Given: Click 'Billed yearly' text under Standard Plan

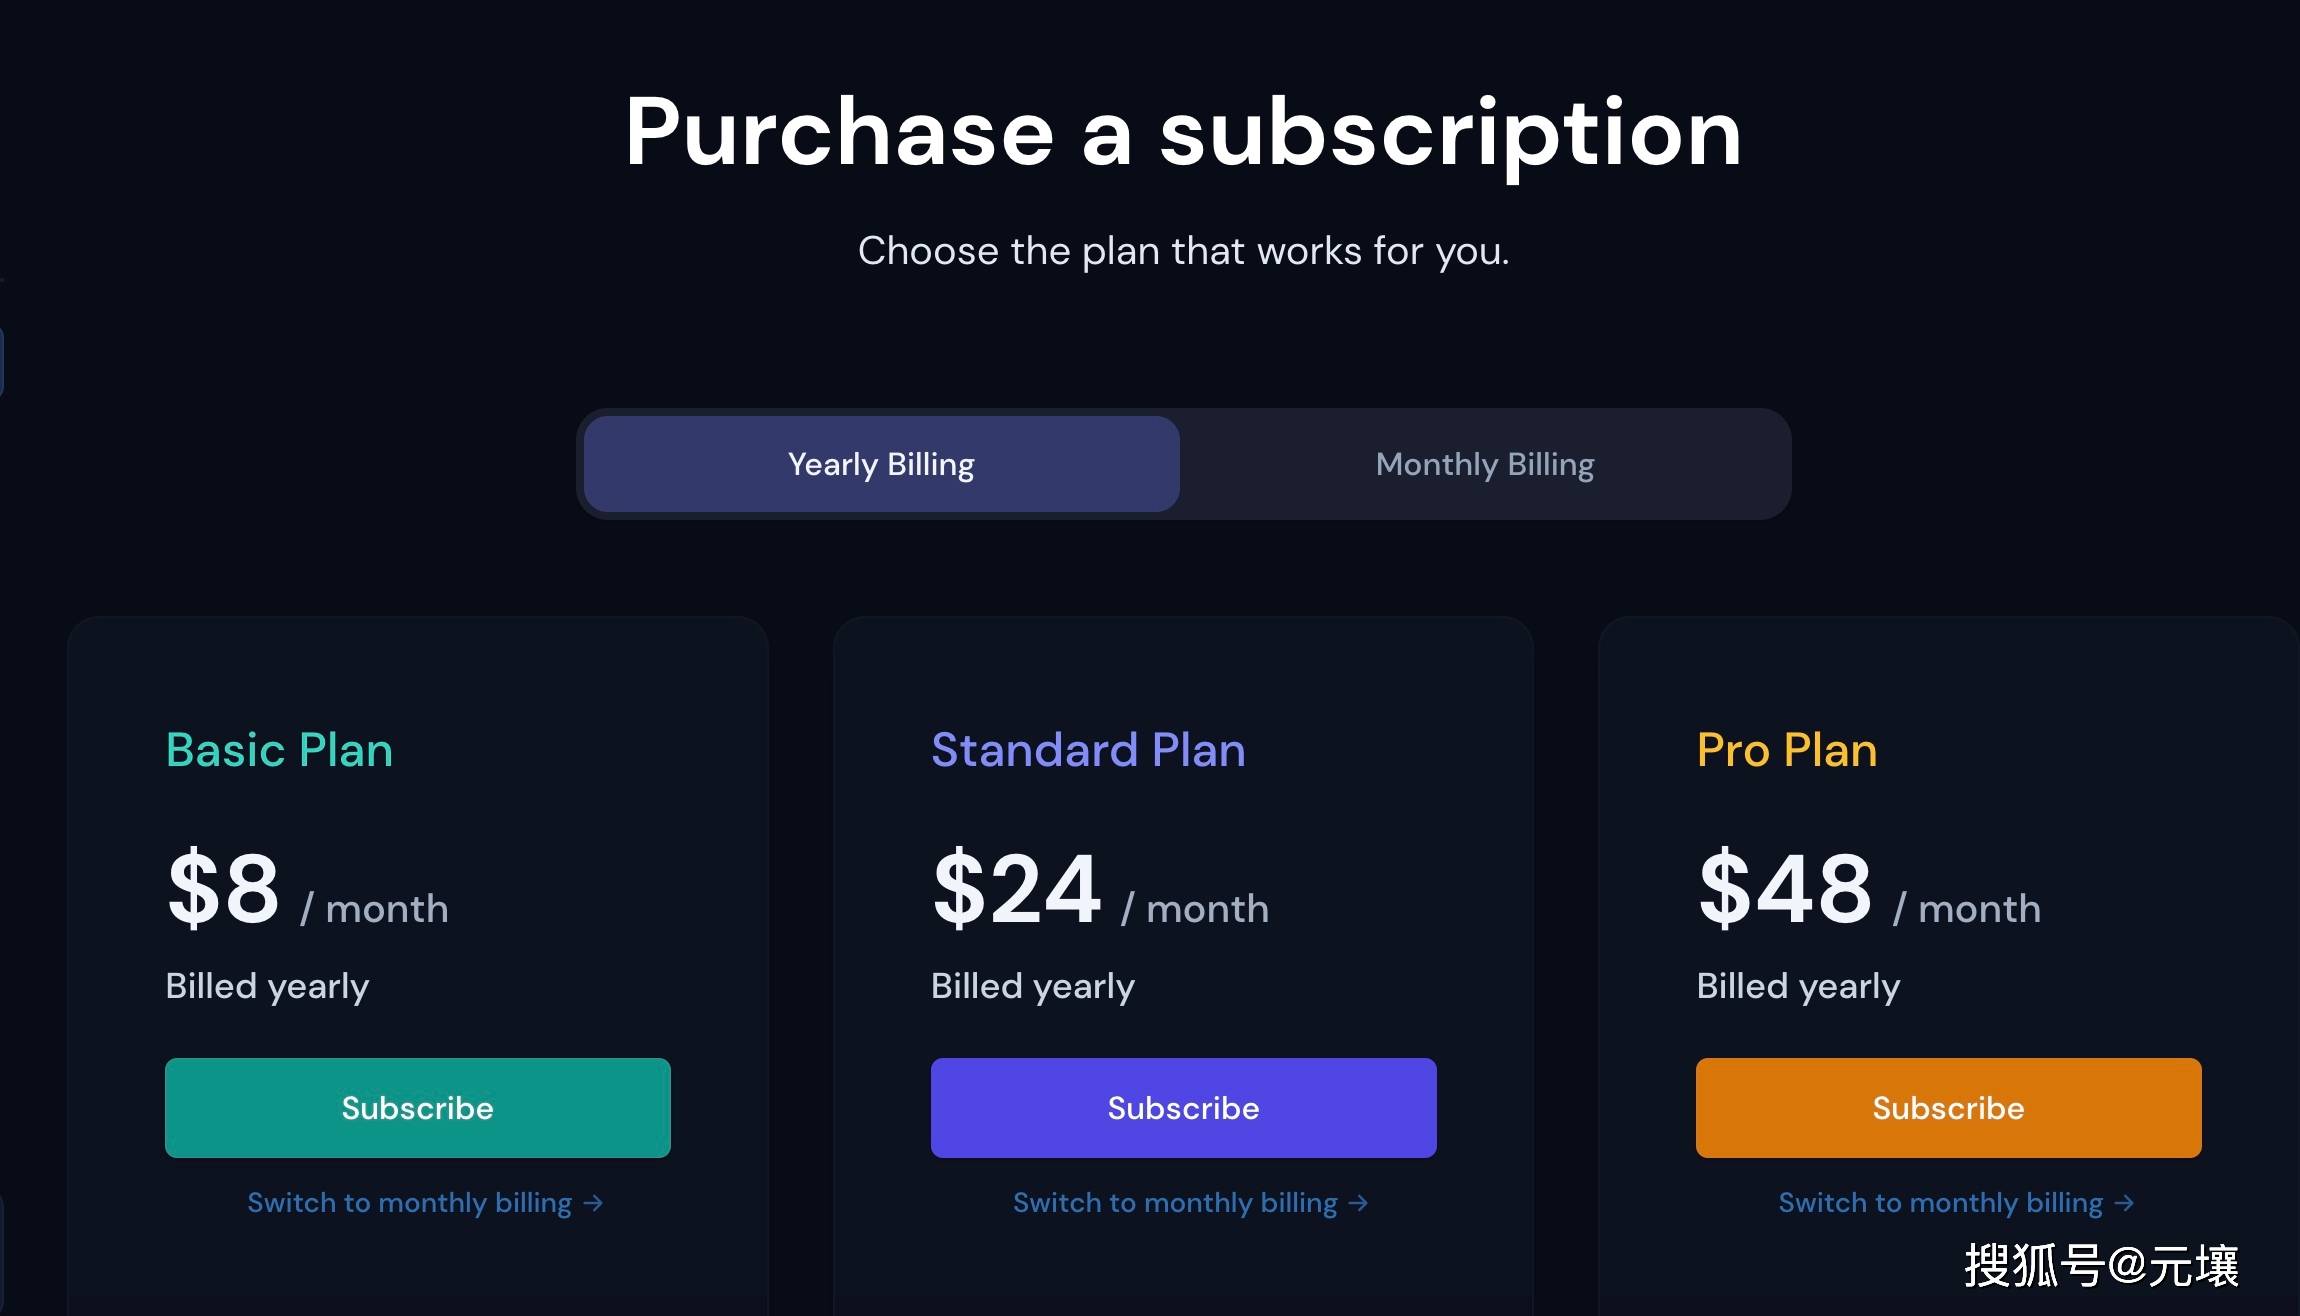Looking at the screenshot, I should coord(1032,986).
